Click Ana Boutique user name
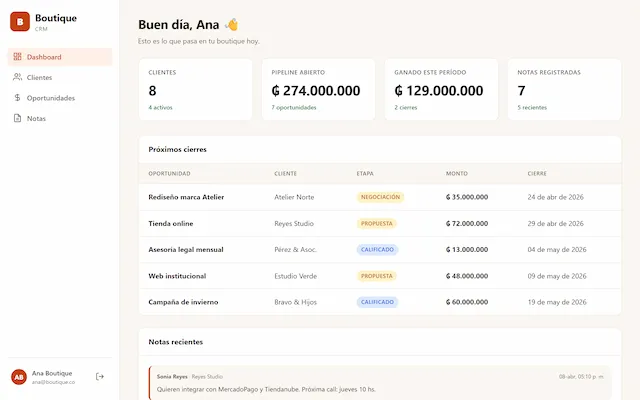Image resolution: width=640 pixels, height=400 pixels. tap(52, 373)
